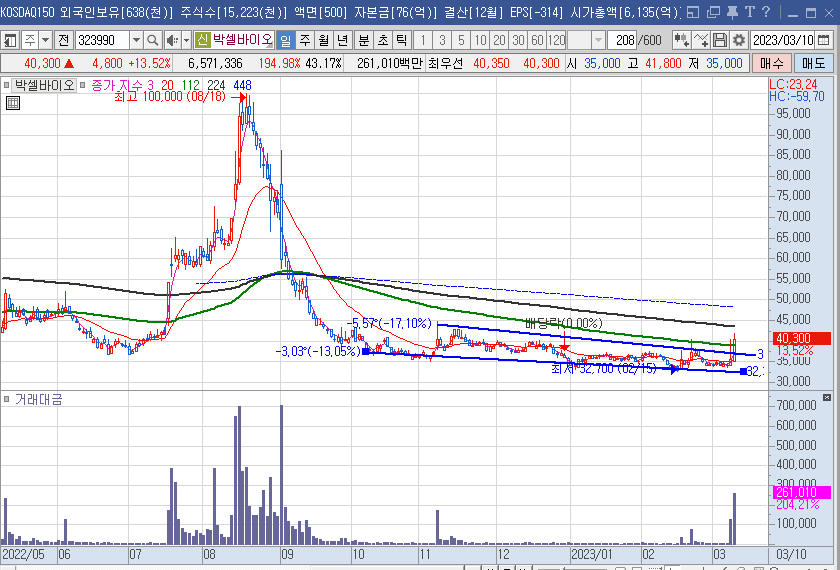Click the moving average period 112 label
Image resolution: width=840 pixels, height=570 pixels.
(191, 85)
